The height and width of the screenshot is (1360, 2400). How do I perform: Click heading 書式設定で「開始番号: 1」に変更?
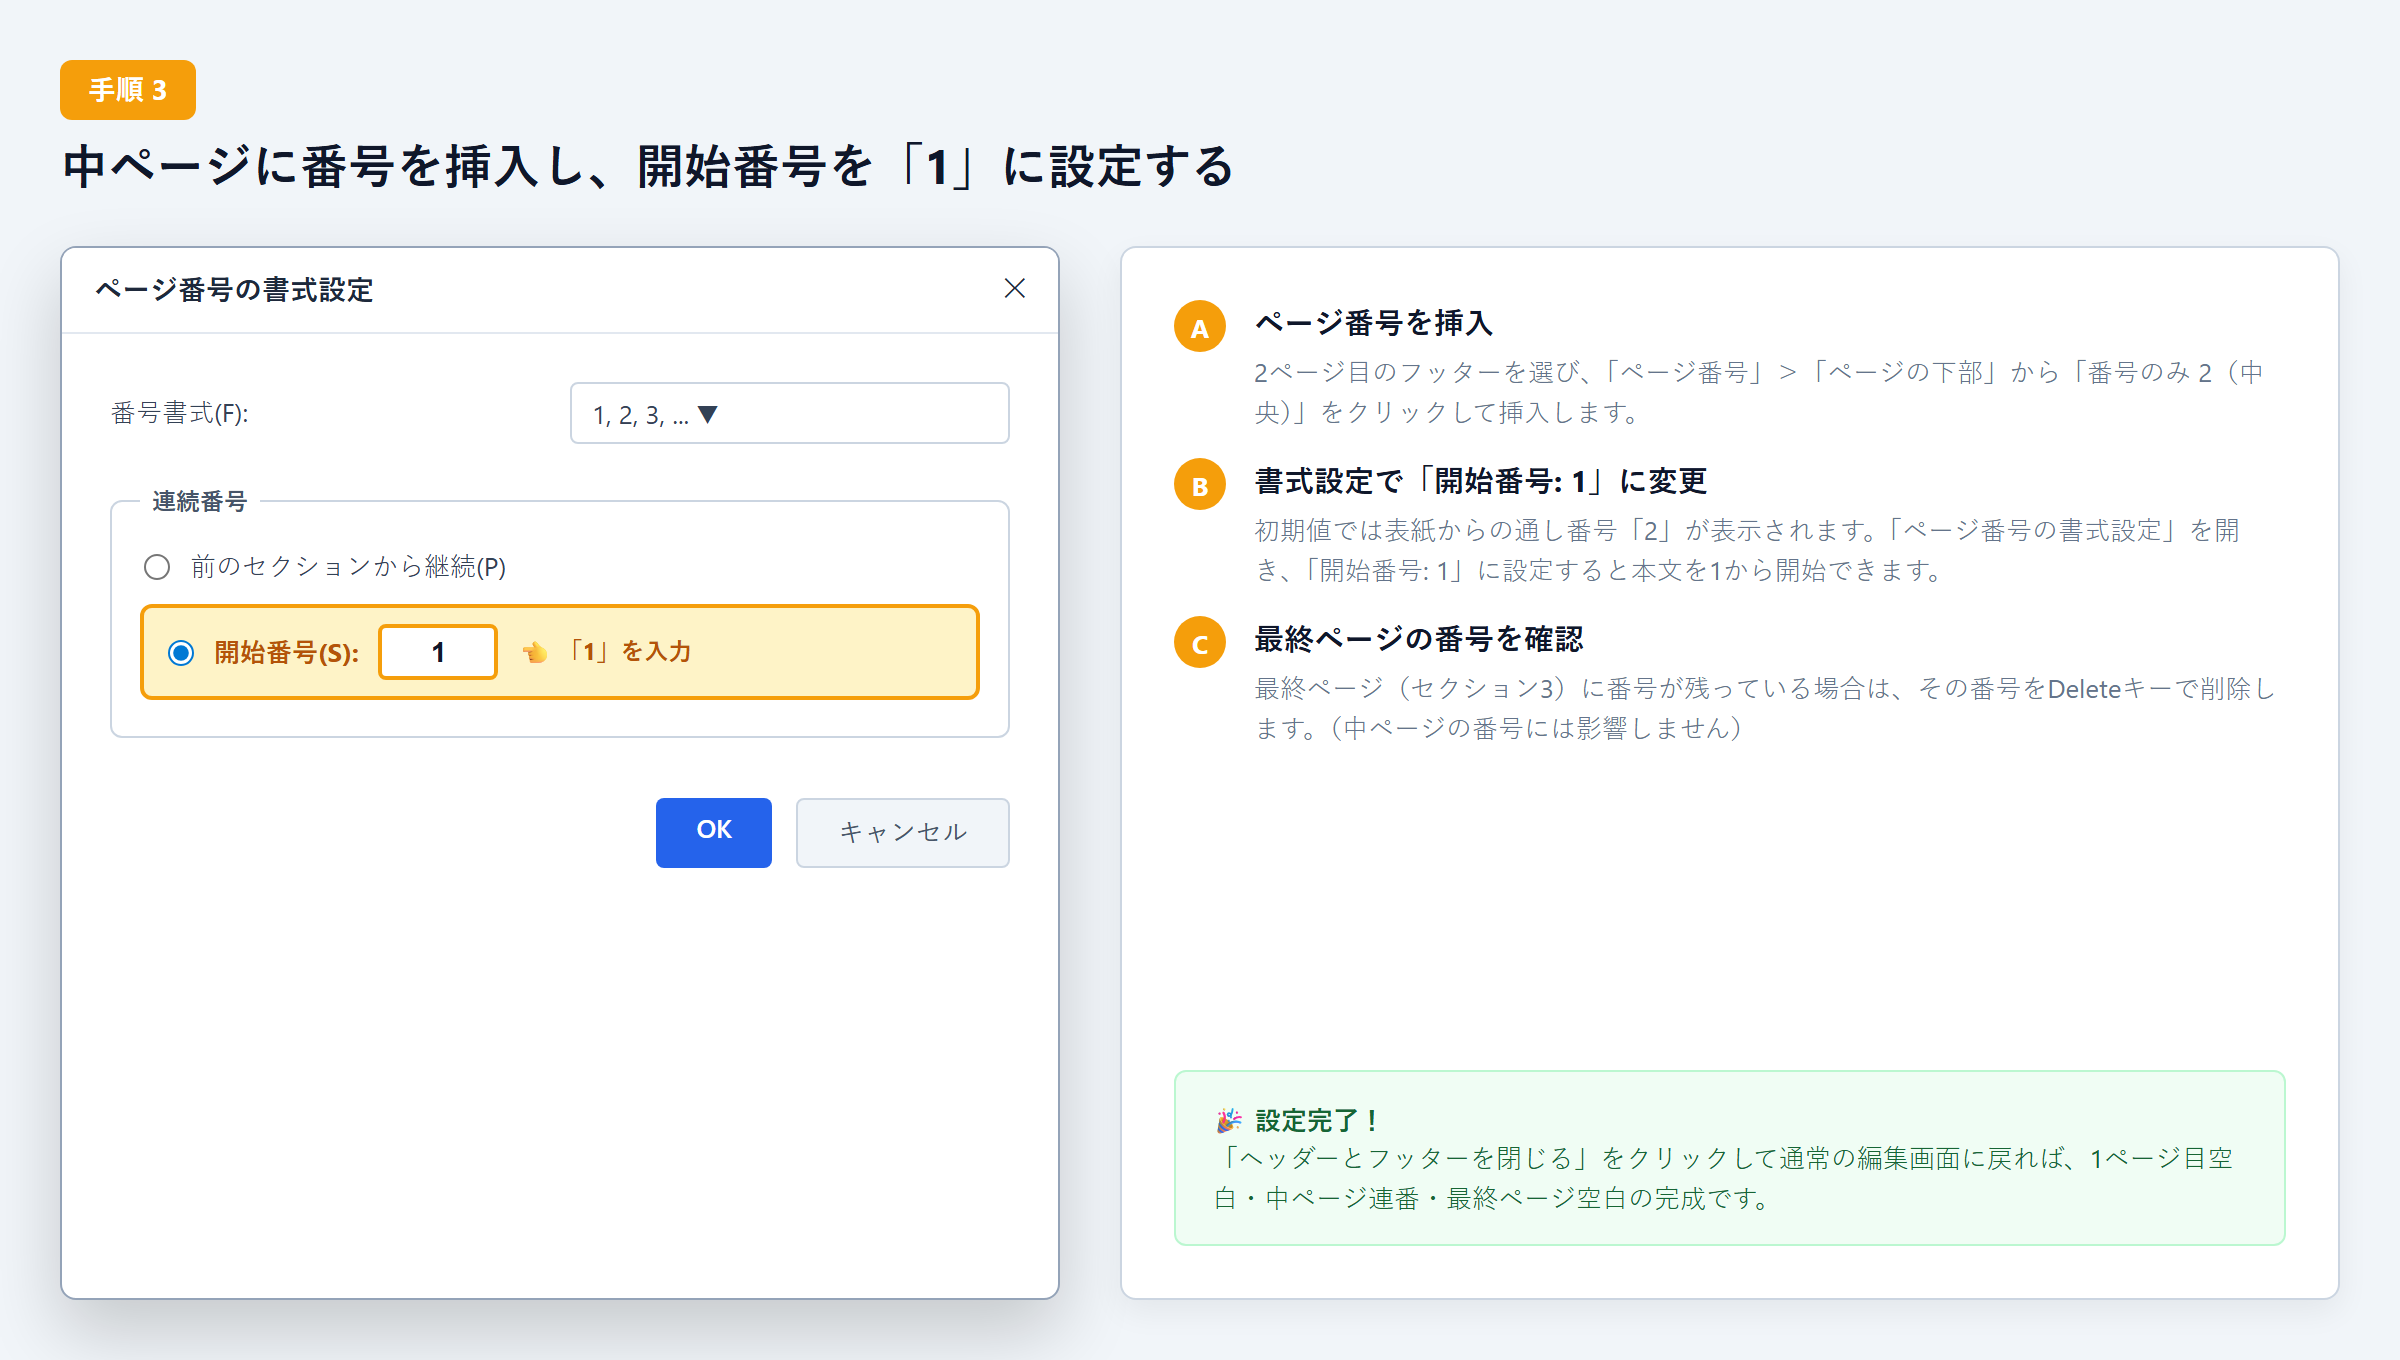click(x=1480, y=481)
